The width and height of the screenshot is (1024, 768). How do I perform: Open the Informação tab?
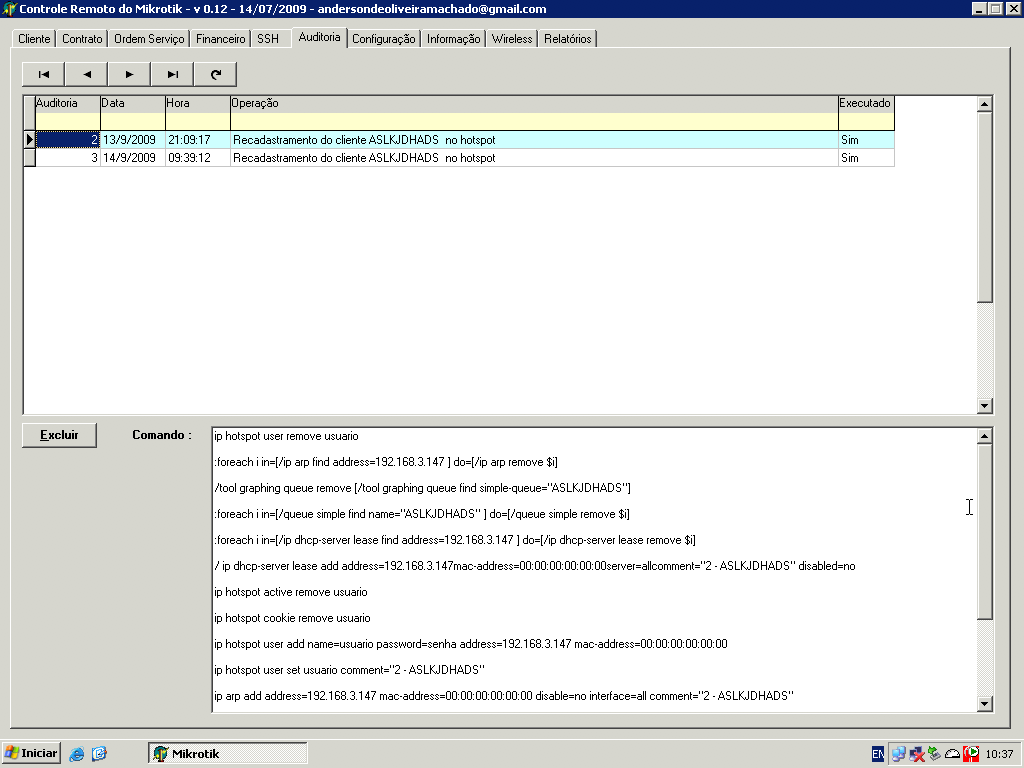coord(454,39)
